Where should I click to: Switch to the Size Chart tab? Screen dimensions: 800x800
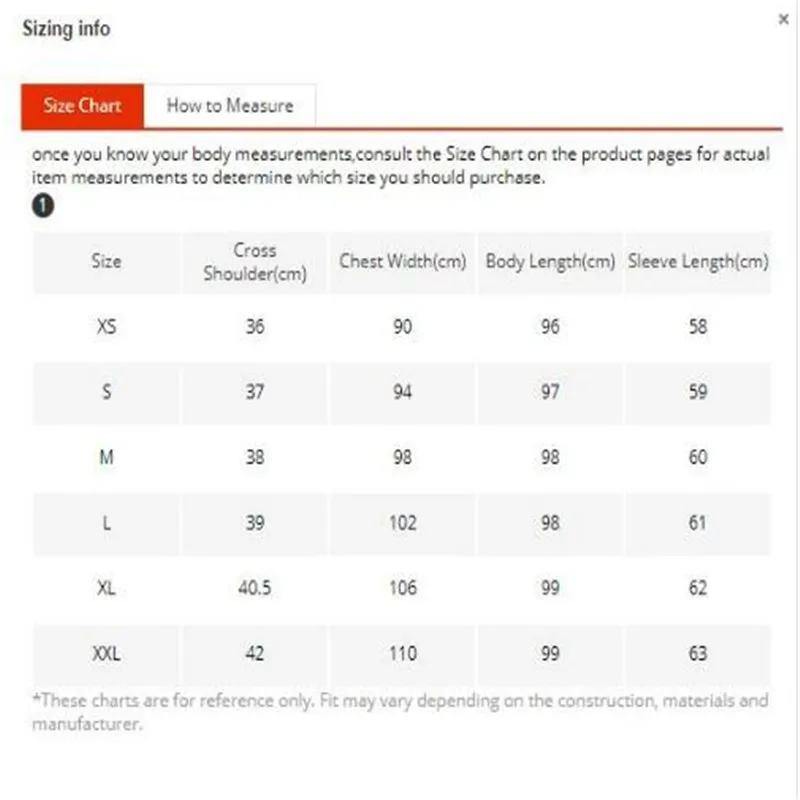click(83, 105)
